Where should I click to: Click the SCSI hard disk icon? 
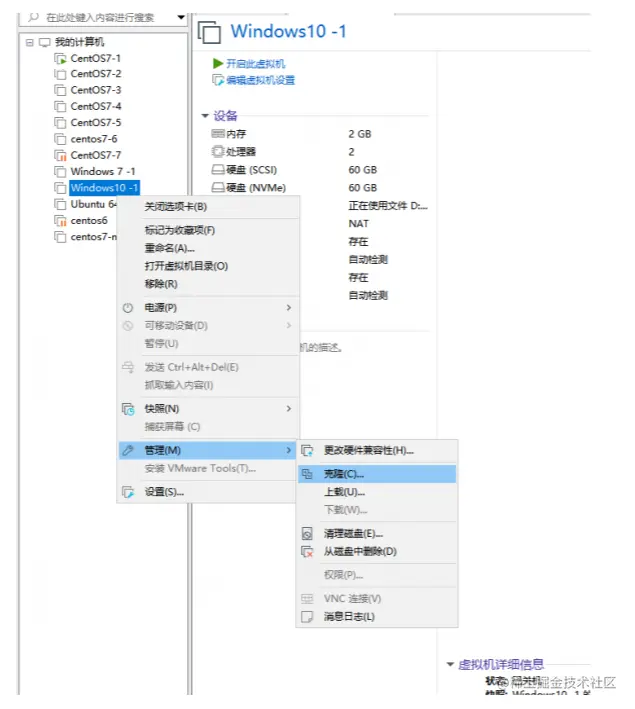[218, 170]
